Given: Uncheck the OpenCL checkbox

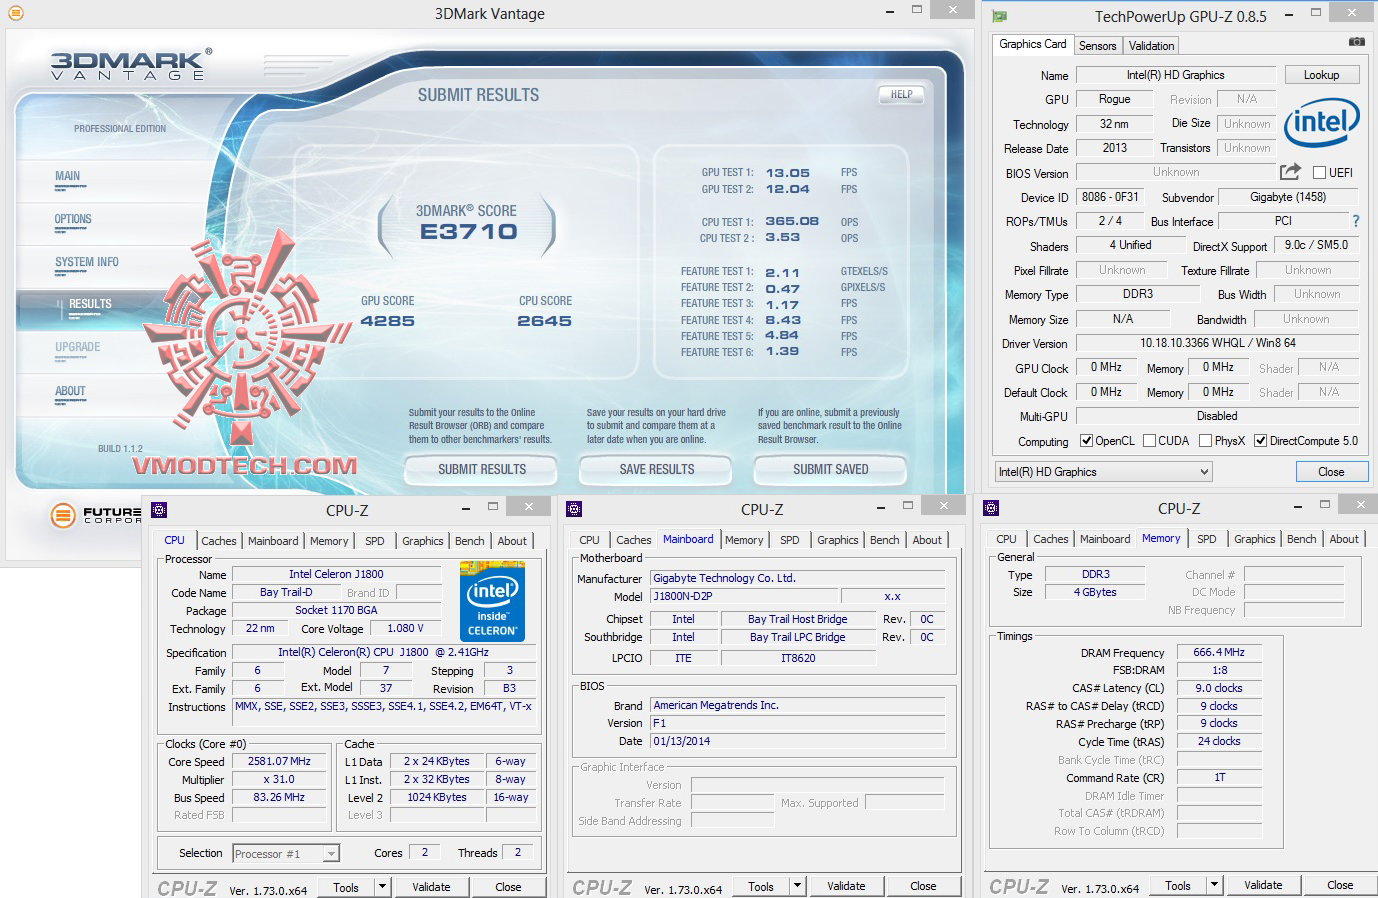Looking at the screenshot, I should 1087,441.
